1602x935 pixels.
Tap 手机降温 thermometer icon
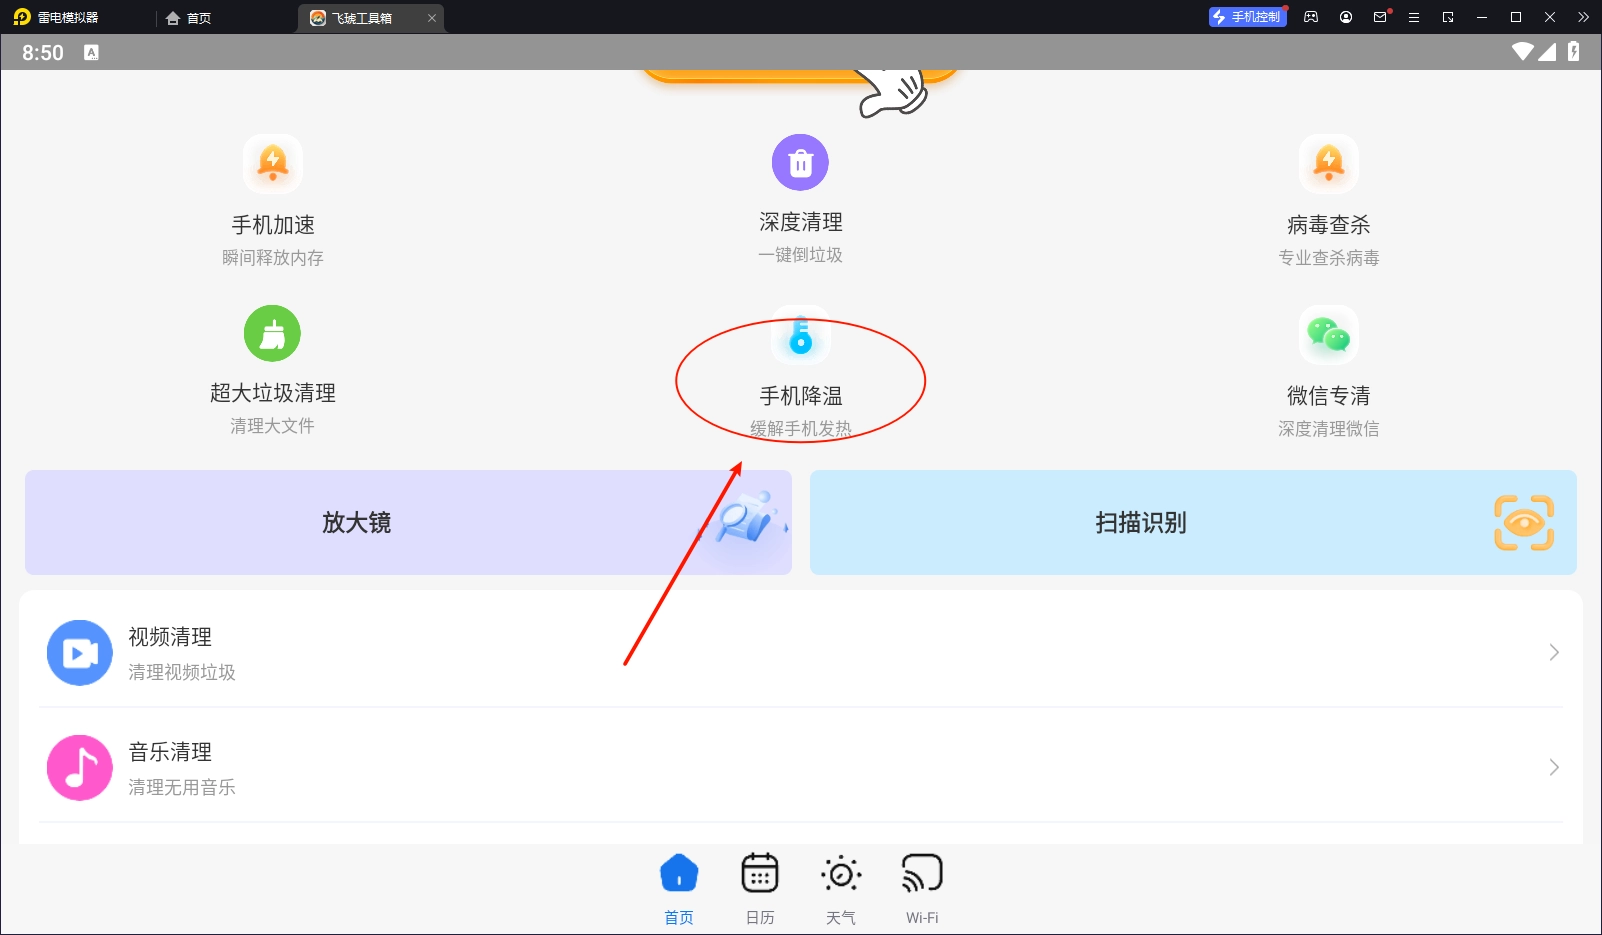(800, 337)
